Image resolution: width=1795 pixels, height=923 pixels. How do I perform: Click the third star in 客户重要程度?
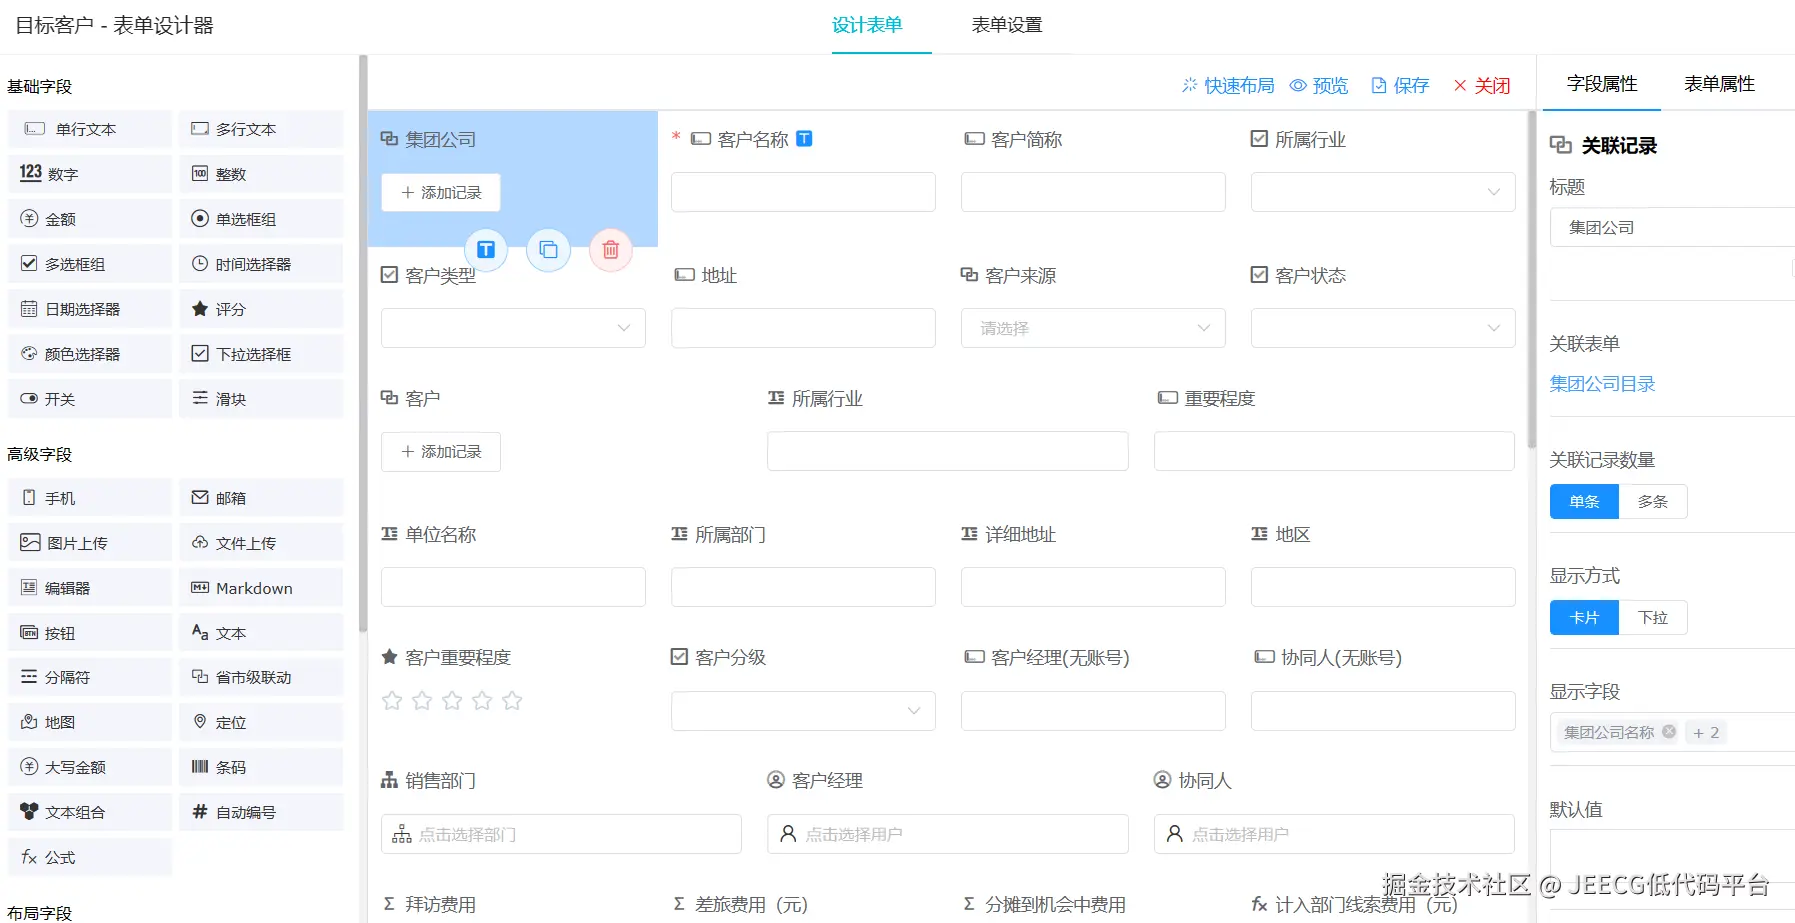[452, 701]
